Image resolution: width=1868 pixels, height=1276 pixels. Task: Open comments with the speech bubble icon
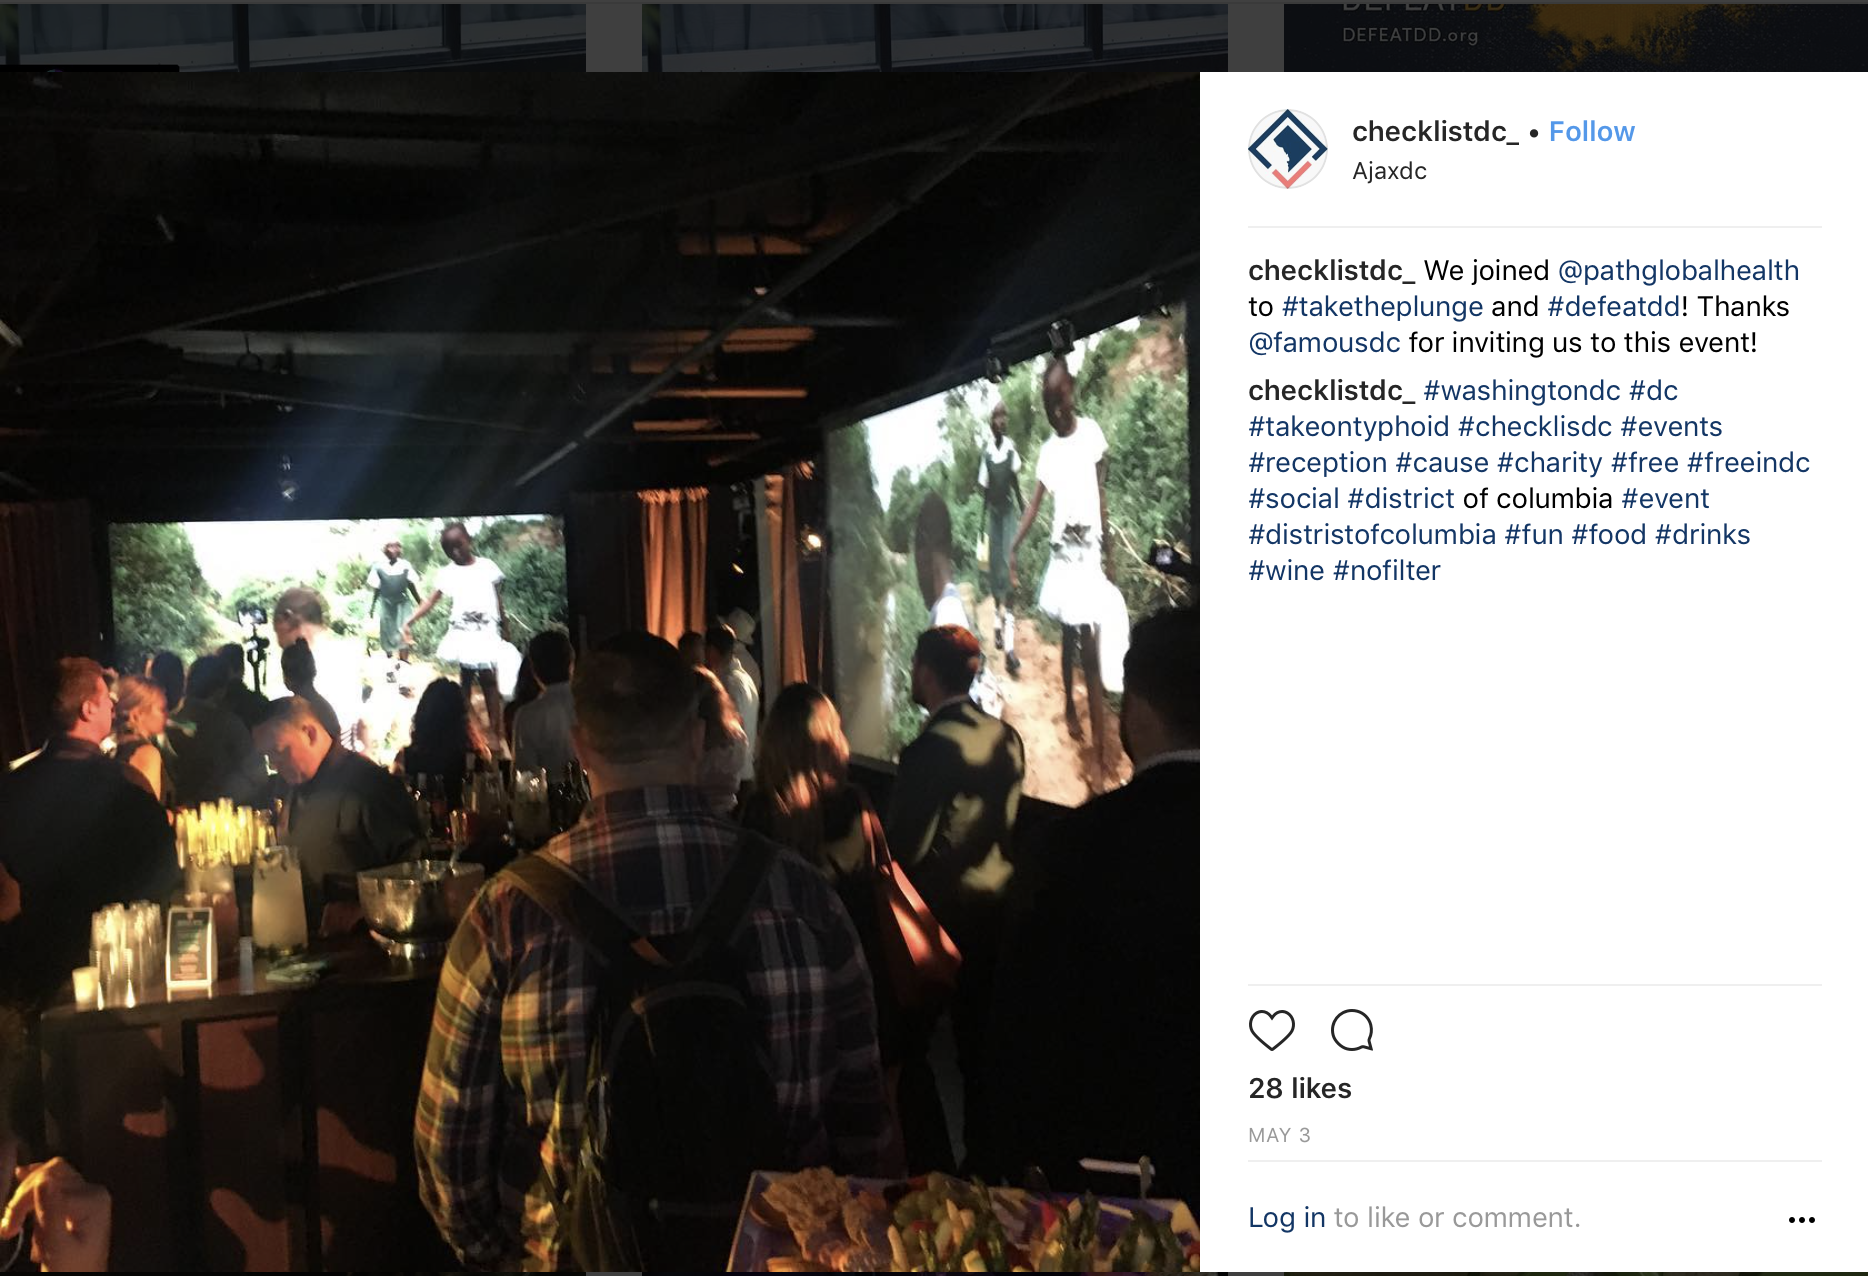(1352, 1030)
